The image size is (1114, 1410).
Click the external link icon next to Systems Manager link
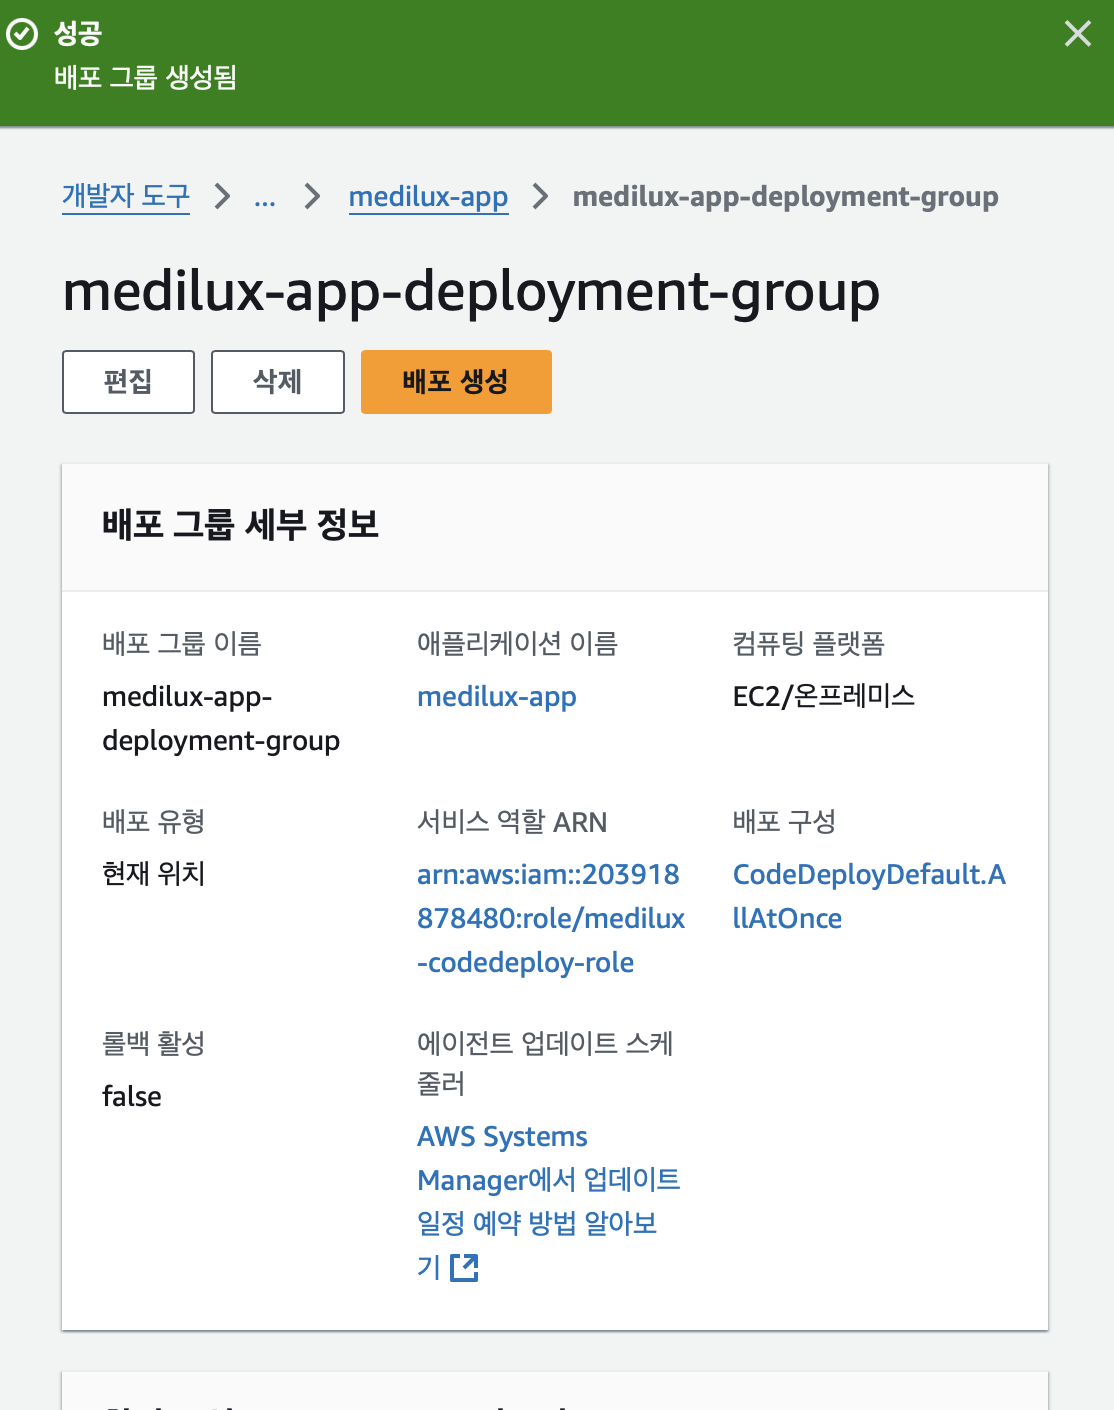pos(466,1267)
